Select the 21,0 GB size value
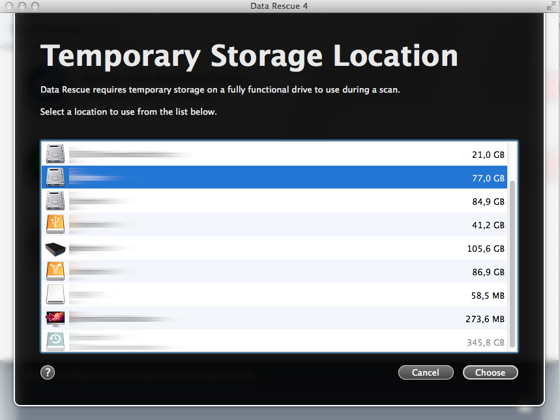 488,155
